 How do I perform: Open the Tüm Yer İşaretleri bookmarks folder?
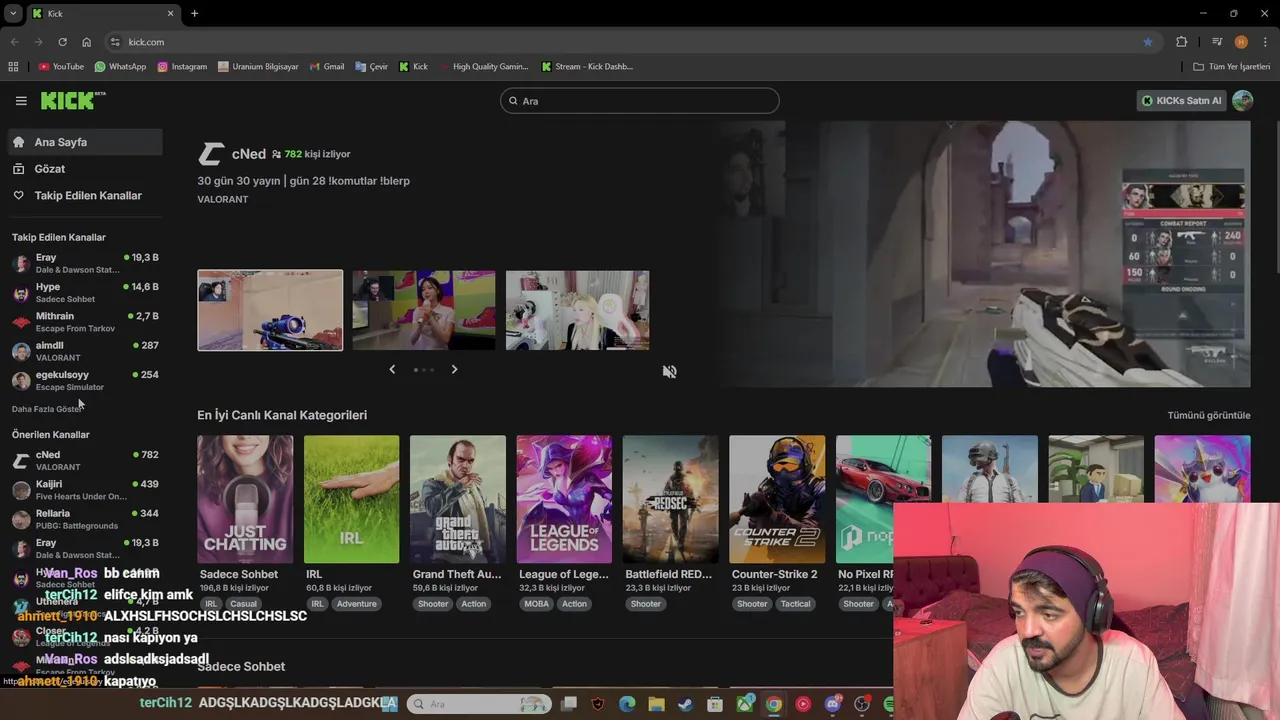click(1232, 67)
